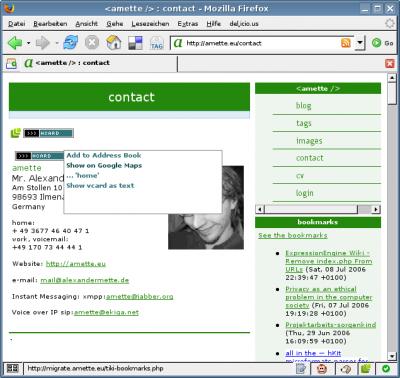Click the green Back arrow button
400x378 pixels.
click(x=15, y=43)
